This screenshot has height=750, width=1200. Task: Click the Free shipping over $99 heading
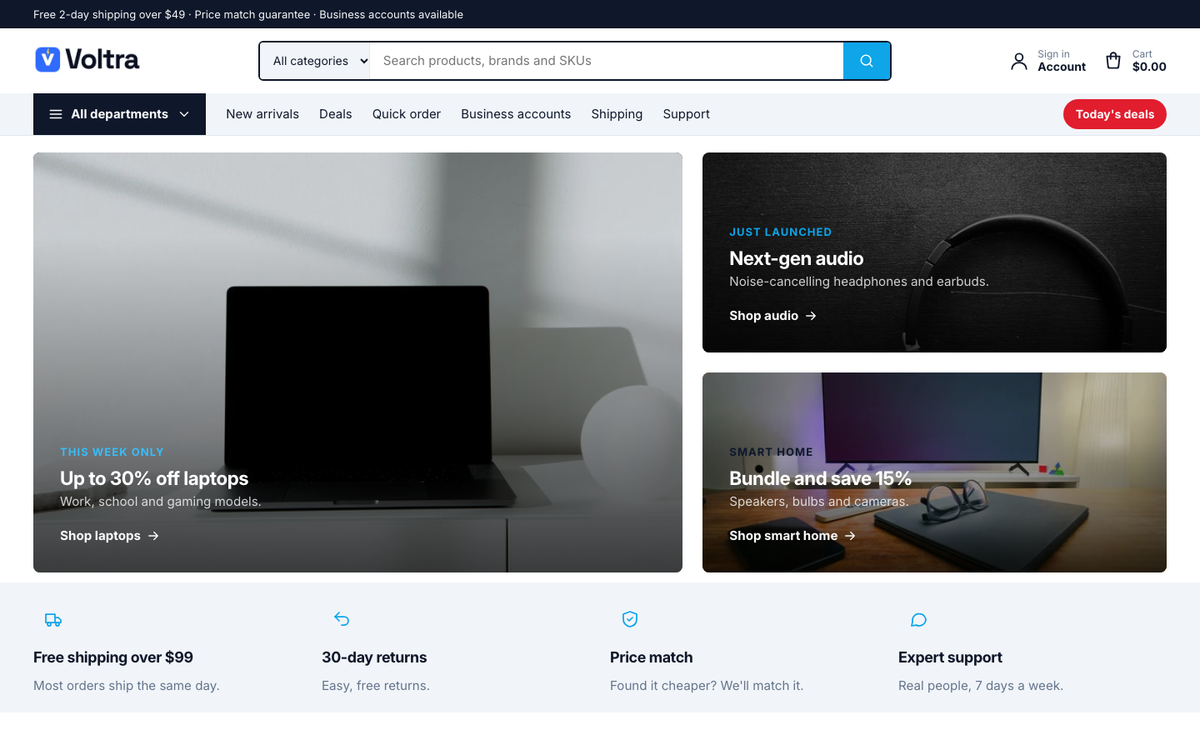pos(113,657)
